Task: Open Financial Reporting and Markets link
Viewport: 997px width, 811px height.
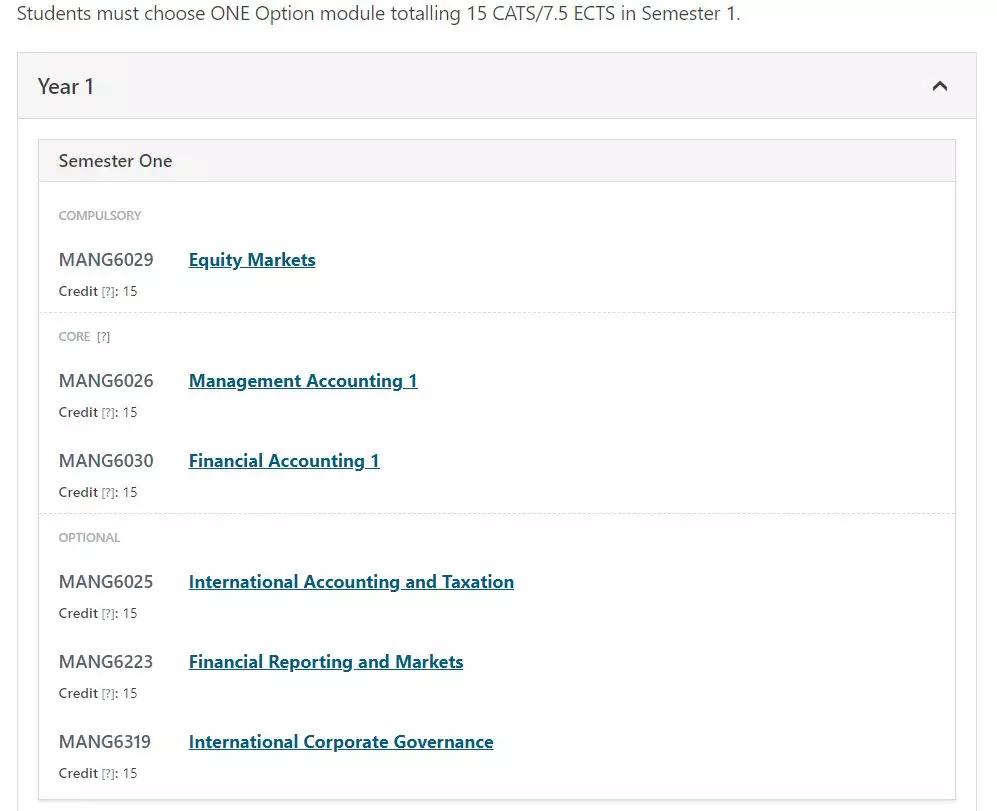Action: (x=326, y=662)
